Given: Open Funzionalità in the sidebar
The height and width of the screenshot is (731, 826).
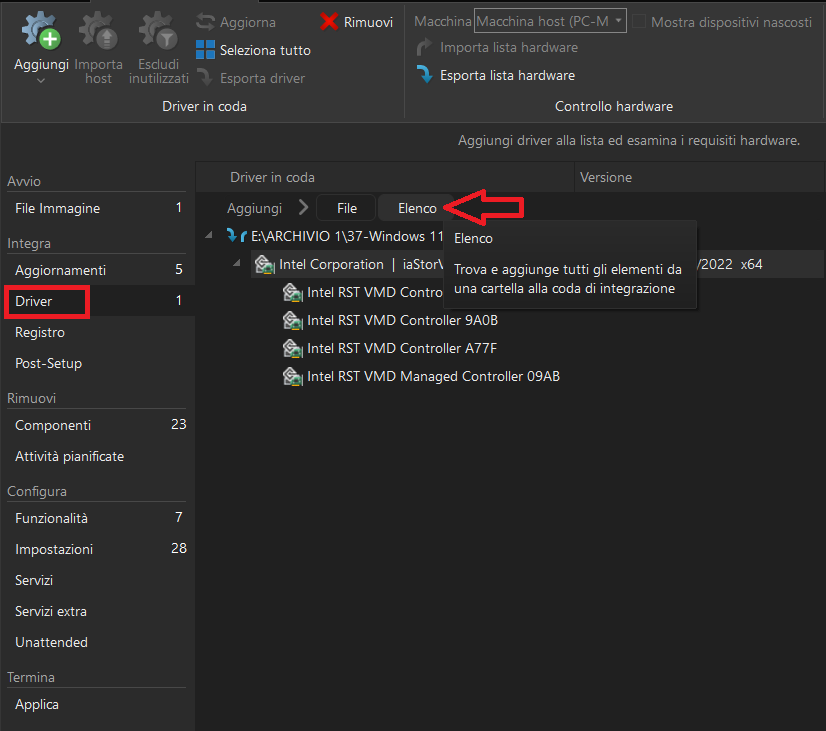Looking at the screenshot, I should click(x=97, y=518).
